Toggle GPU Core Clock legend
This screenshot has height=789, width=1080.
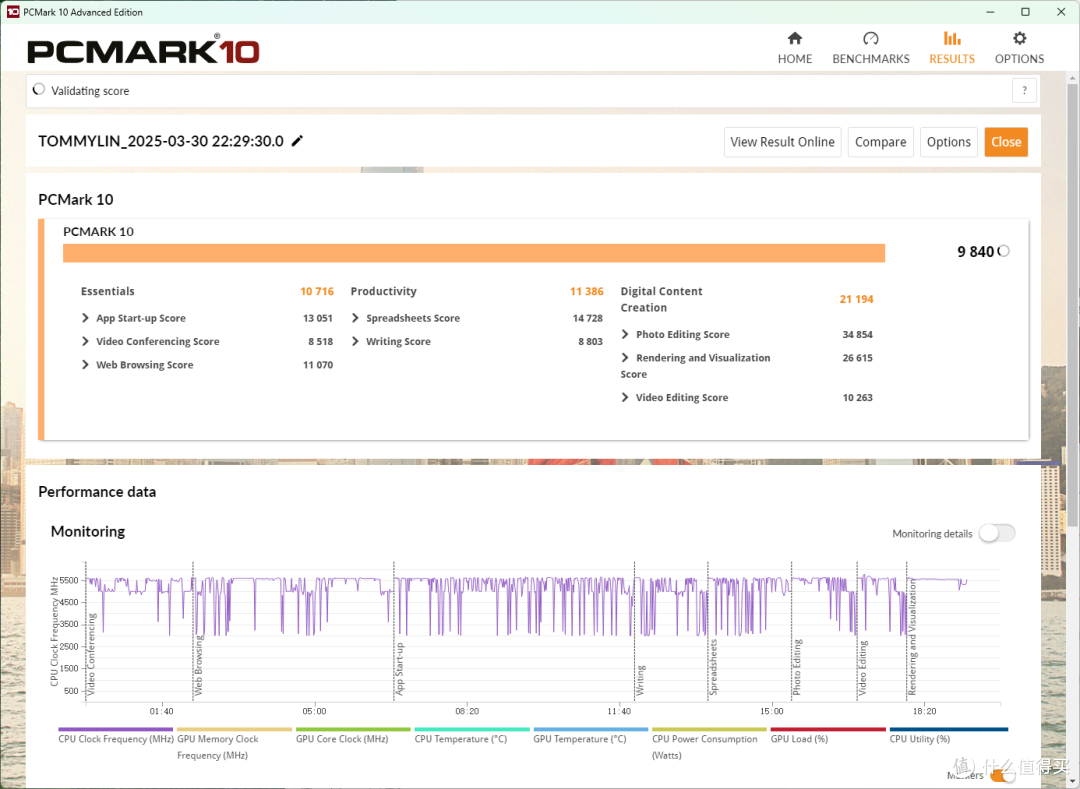click(353, 735)
